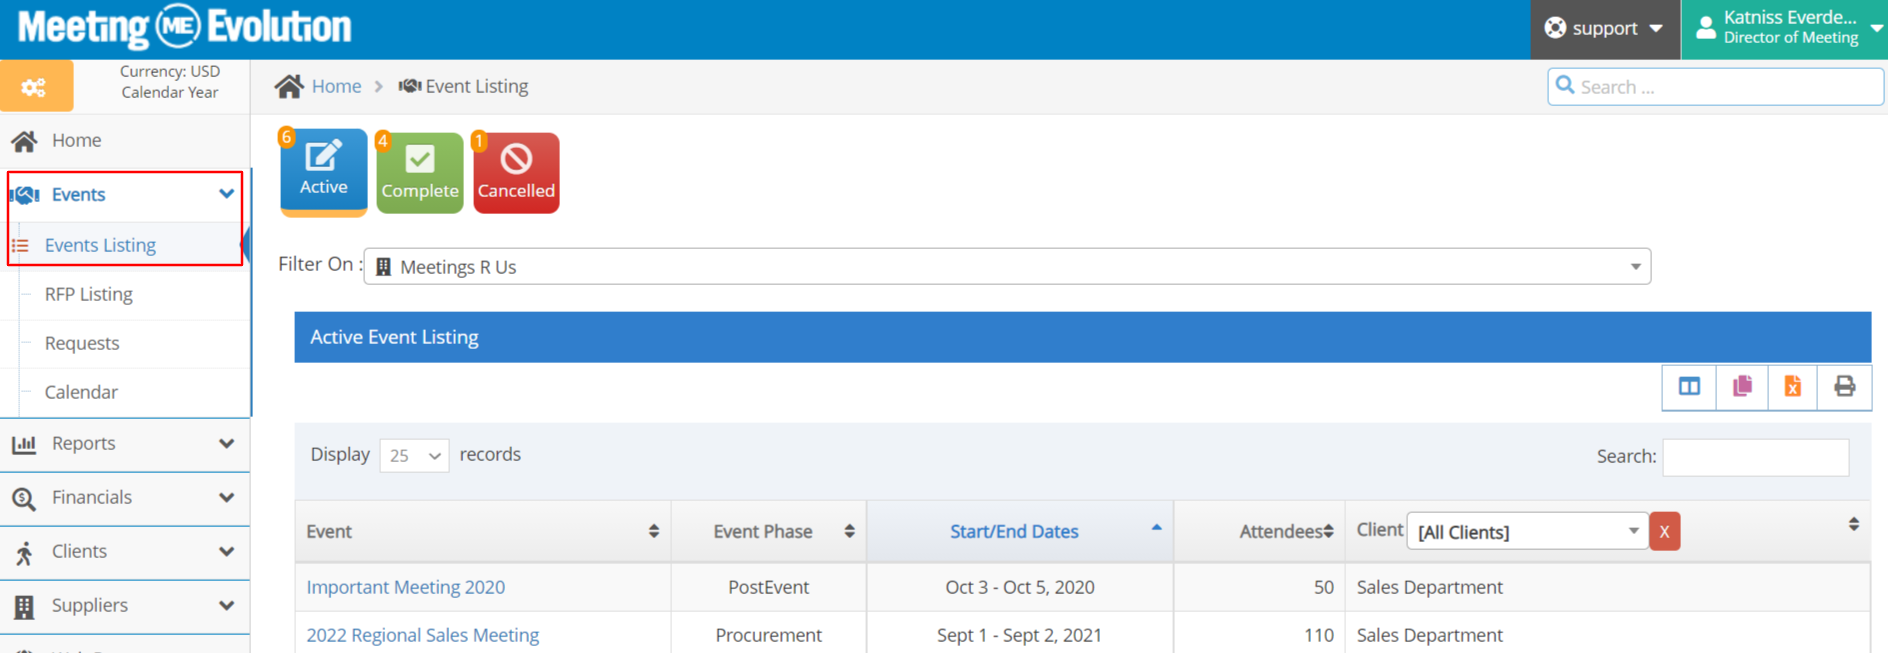
Task: Expand the Clients sidebar section
Action: tap(226, 551)
